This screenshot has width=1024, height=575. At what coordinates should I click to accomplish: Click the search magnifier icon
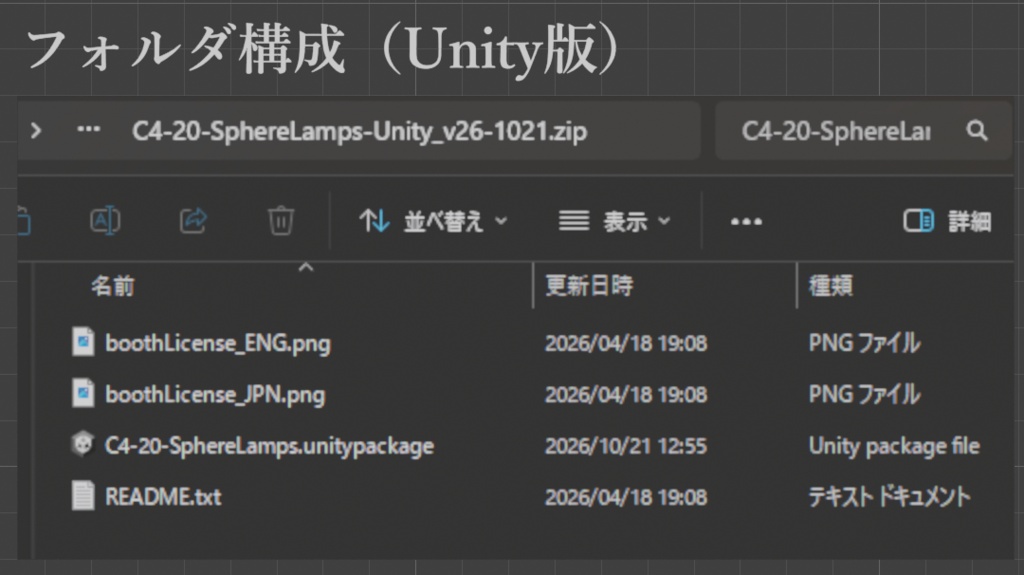(x=977, y=131)
